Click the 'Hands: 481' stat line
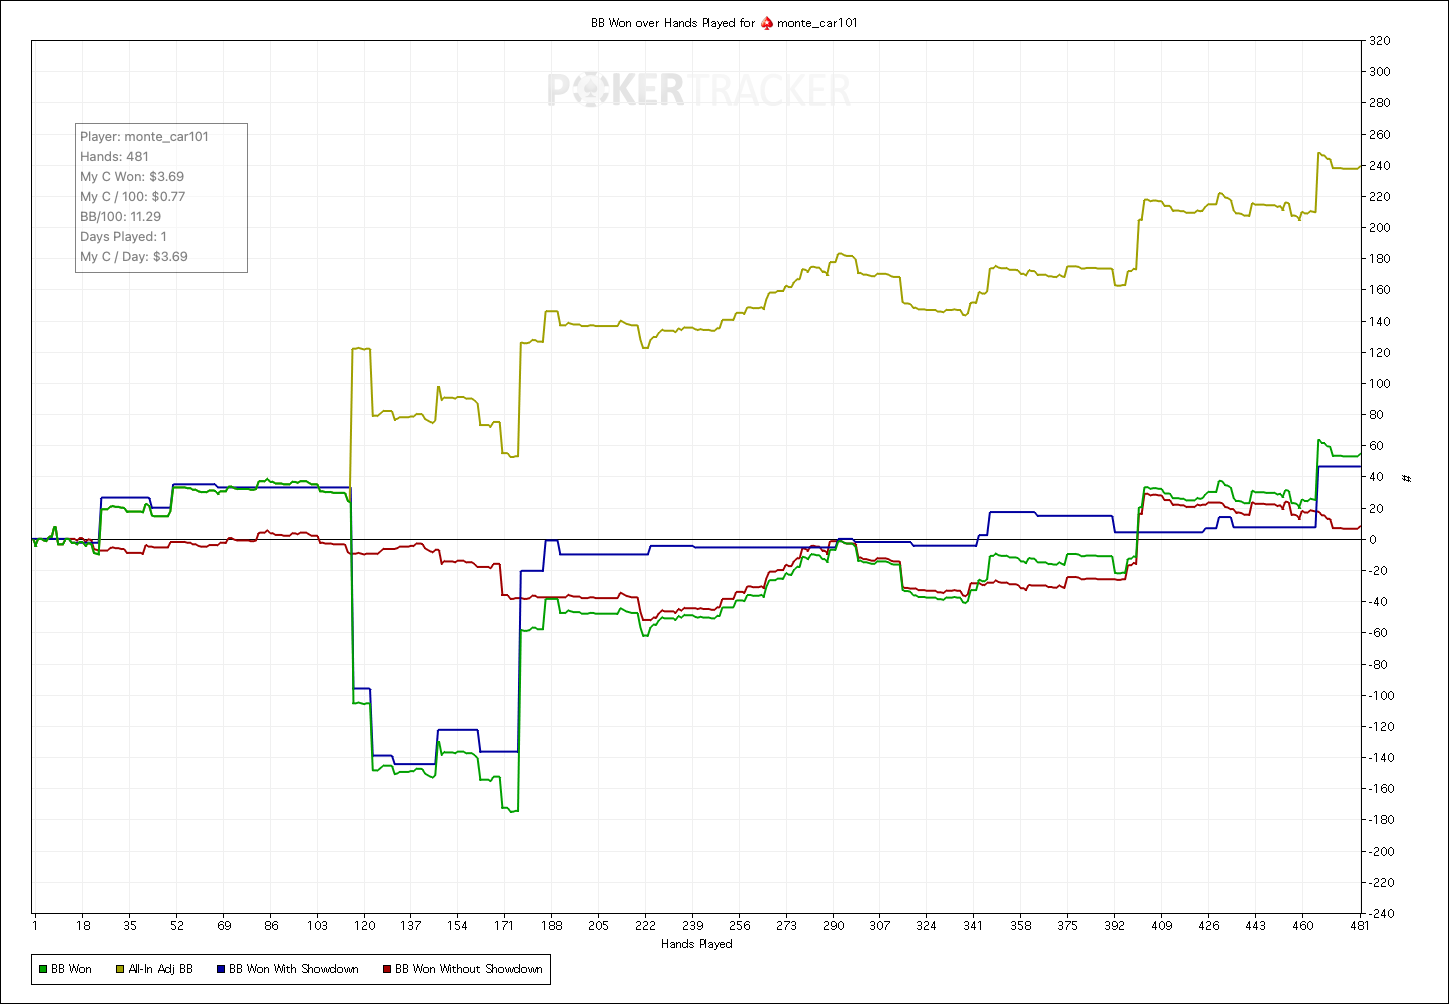Screen dimensions: 1449x1004 click(114, 156)
